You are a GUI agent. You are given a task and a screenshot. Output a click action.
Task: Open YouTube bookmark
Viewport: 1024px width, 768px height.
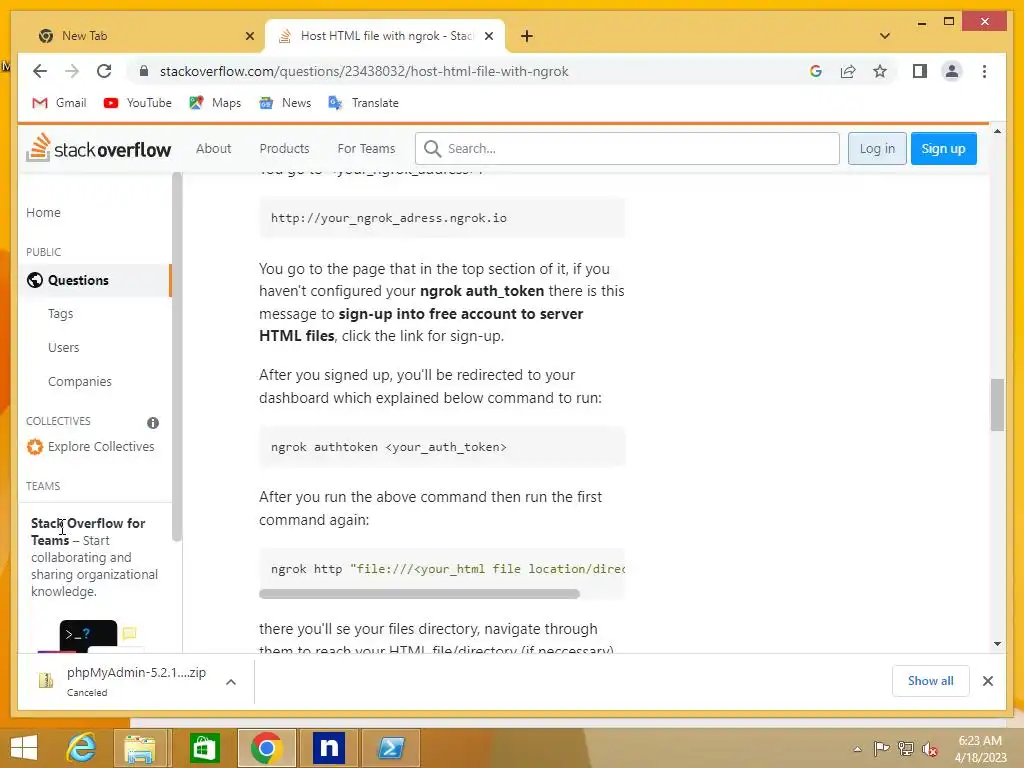point(138,103)
